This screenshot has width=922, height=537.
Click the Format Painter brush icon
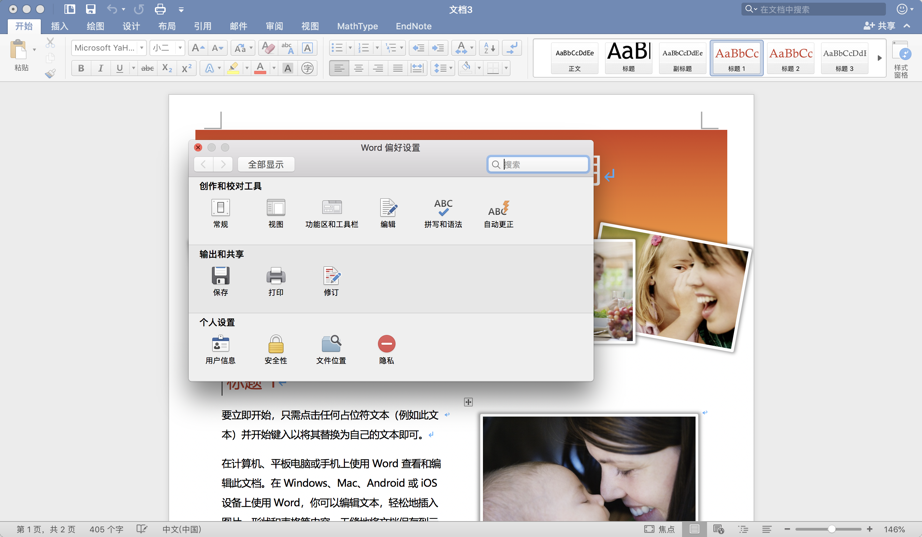point(51,73)
